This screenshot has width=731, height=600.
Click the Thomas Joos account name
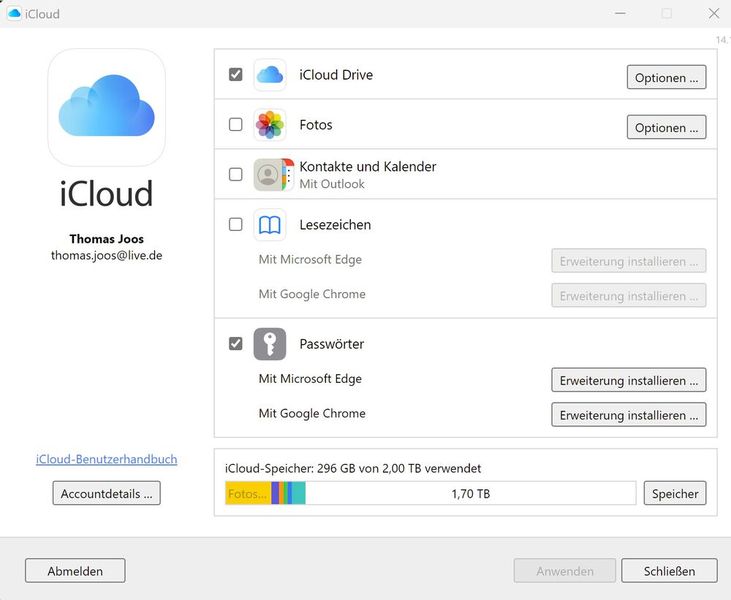106,239
